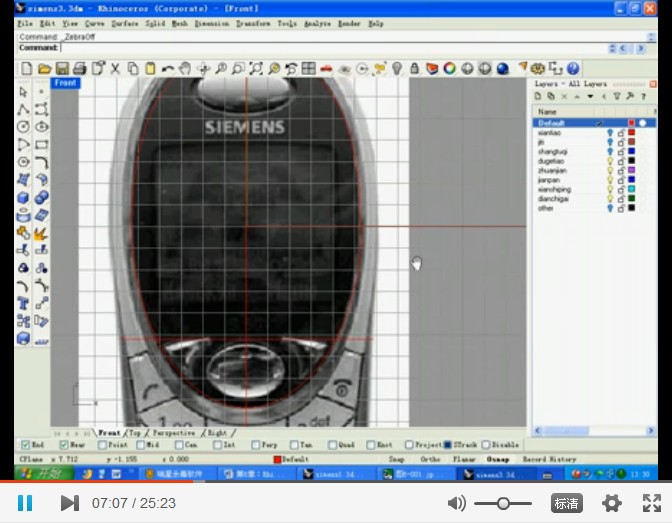Open the Surface menu
The image size is (672, 523).
coord(125,24)
